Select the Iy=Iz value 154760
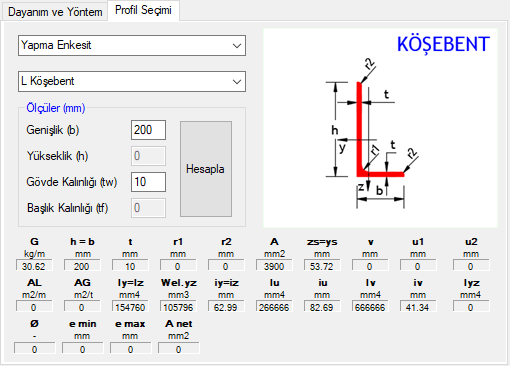 click(x=130, y=307)
